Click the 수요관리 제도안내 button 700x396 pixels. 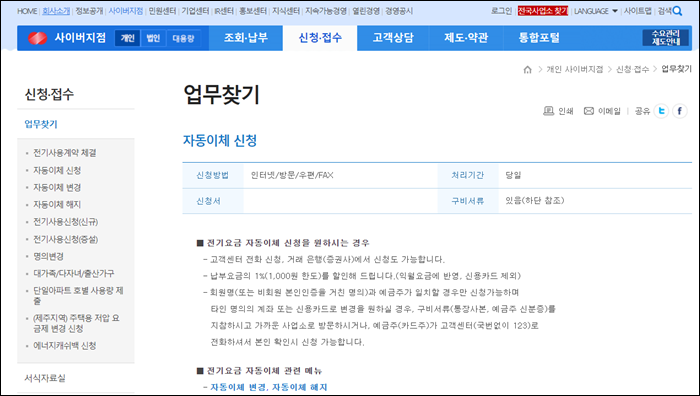(666, 38)
